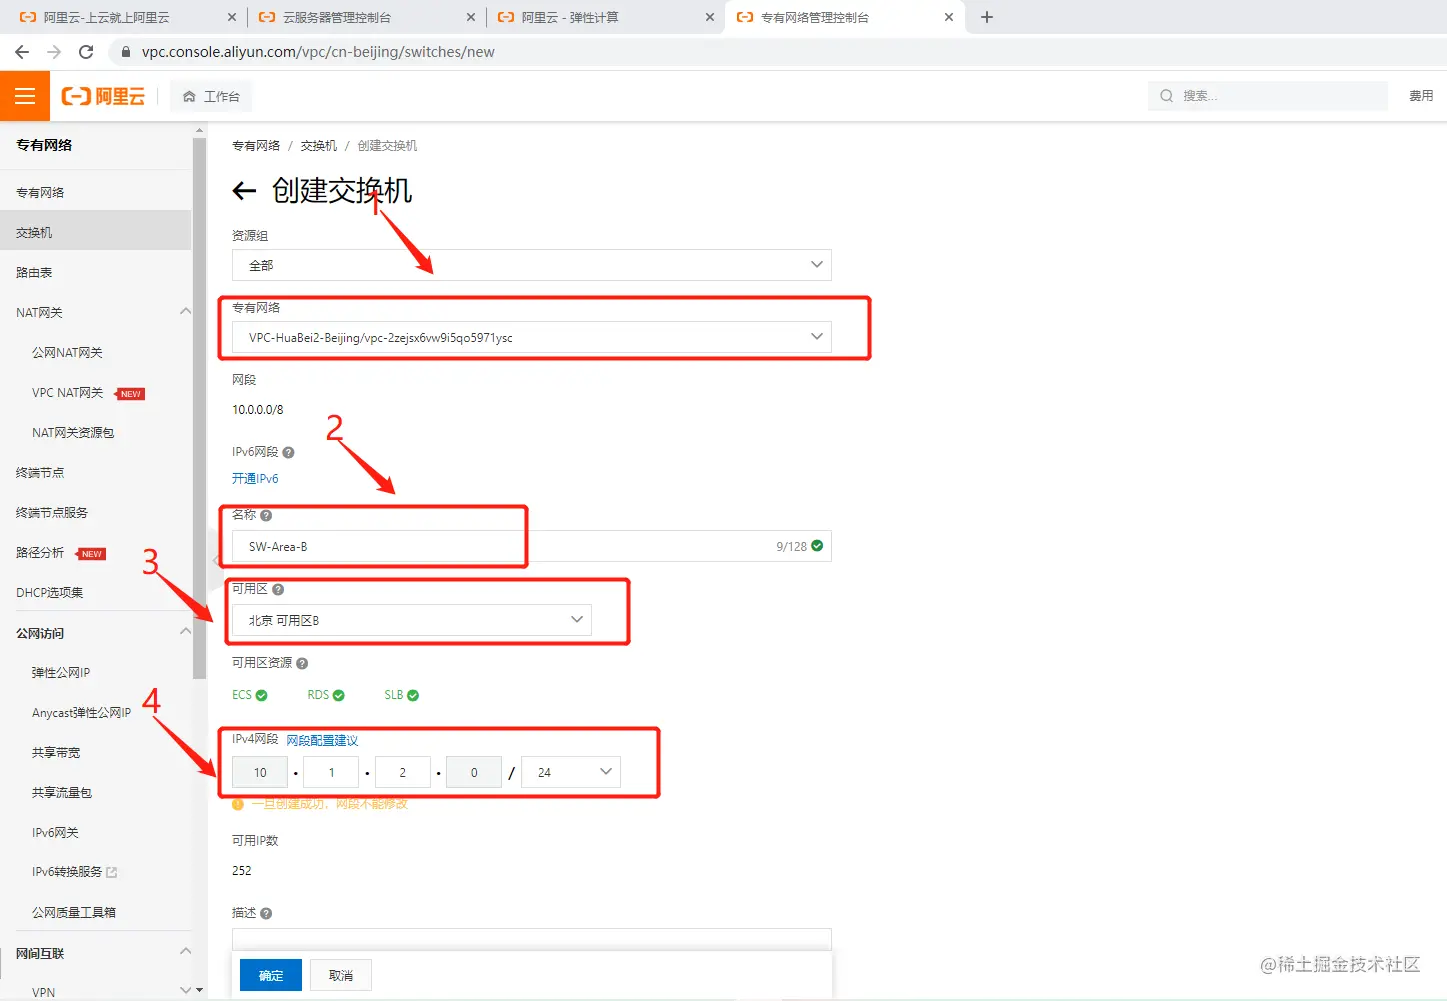
Task: Click the 网段配置建议 link
Action: [322, 741]
